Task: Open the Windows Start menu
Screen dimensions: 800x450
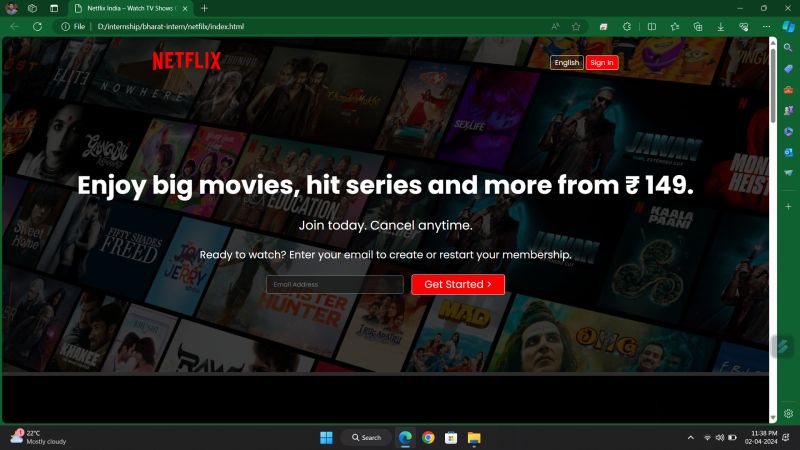Action: tap(326, 438)
